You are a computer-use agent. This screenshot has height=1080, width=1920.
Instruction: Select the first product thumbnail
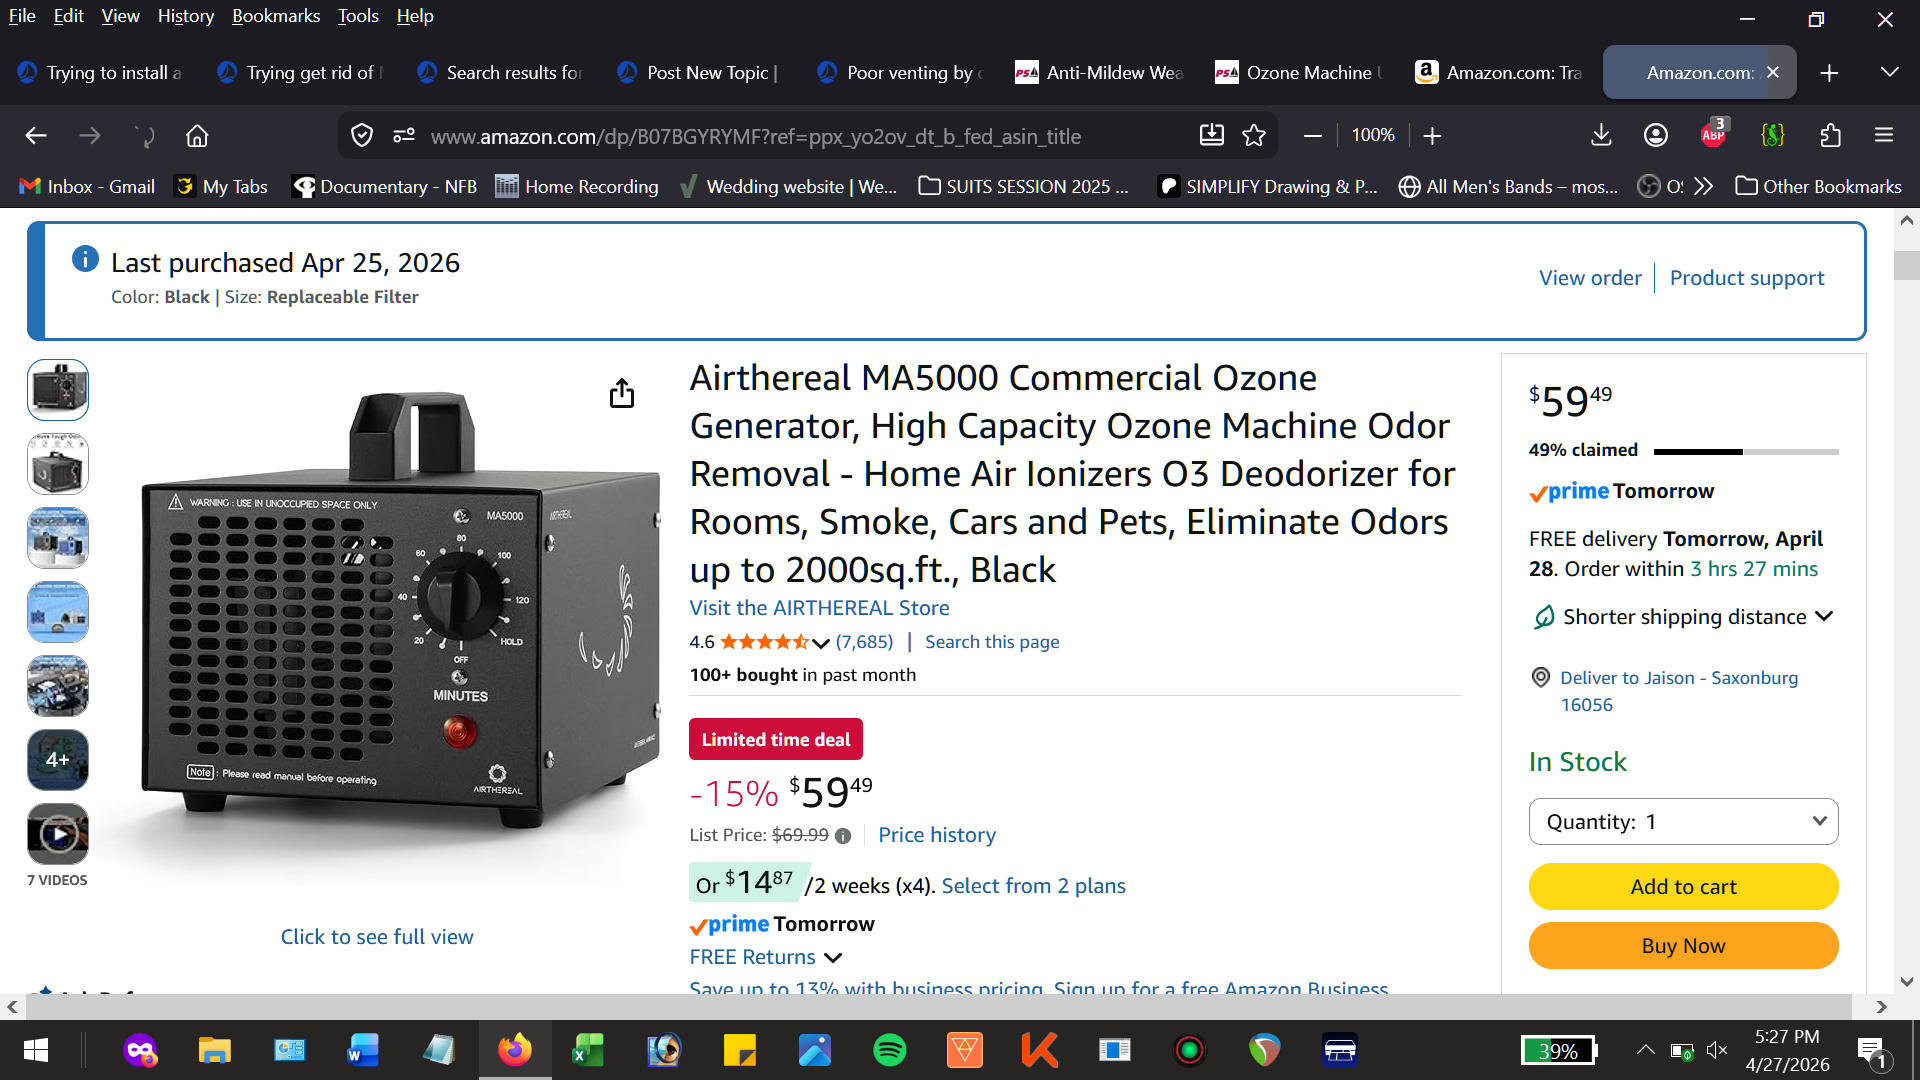click(x=58, y=390)
